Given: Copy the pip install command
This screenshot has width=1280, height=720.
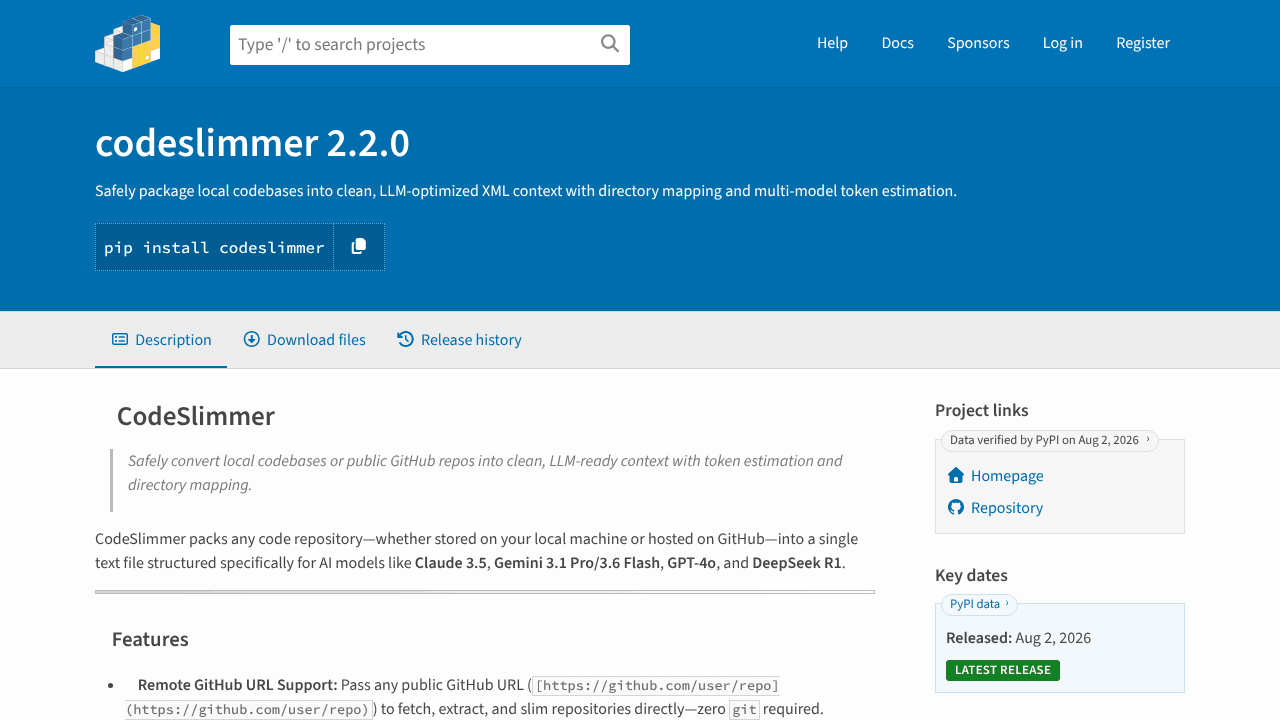Looking at the screenshot, I should [x=359, y=247].
